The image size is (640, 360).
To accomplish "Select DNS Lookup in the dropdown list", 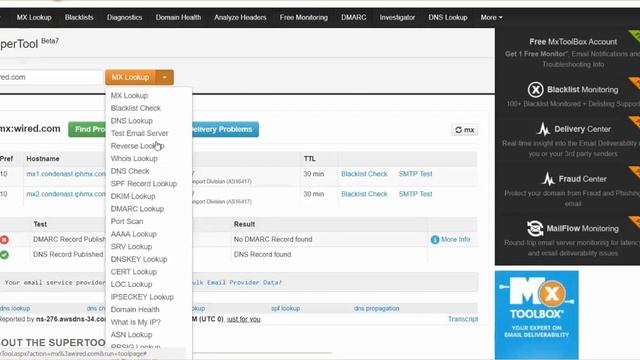I will click(131, 121).
